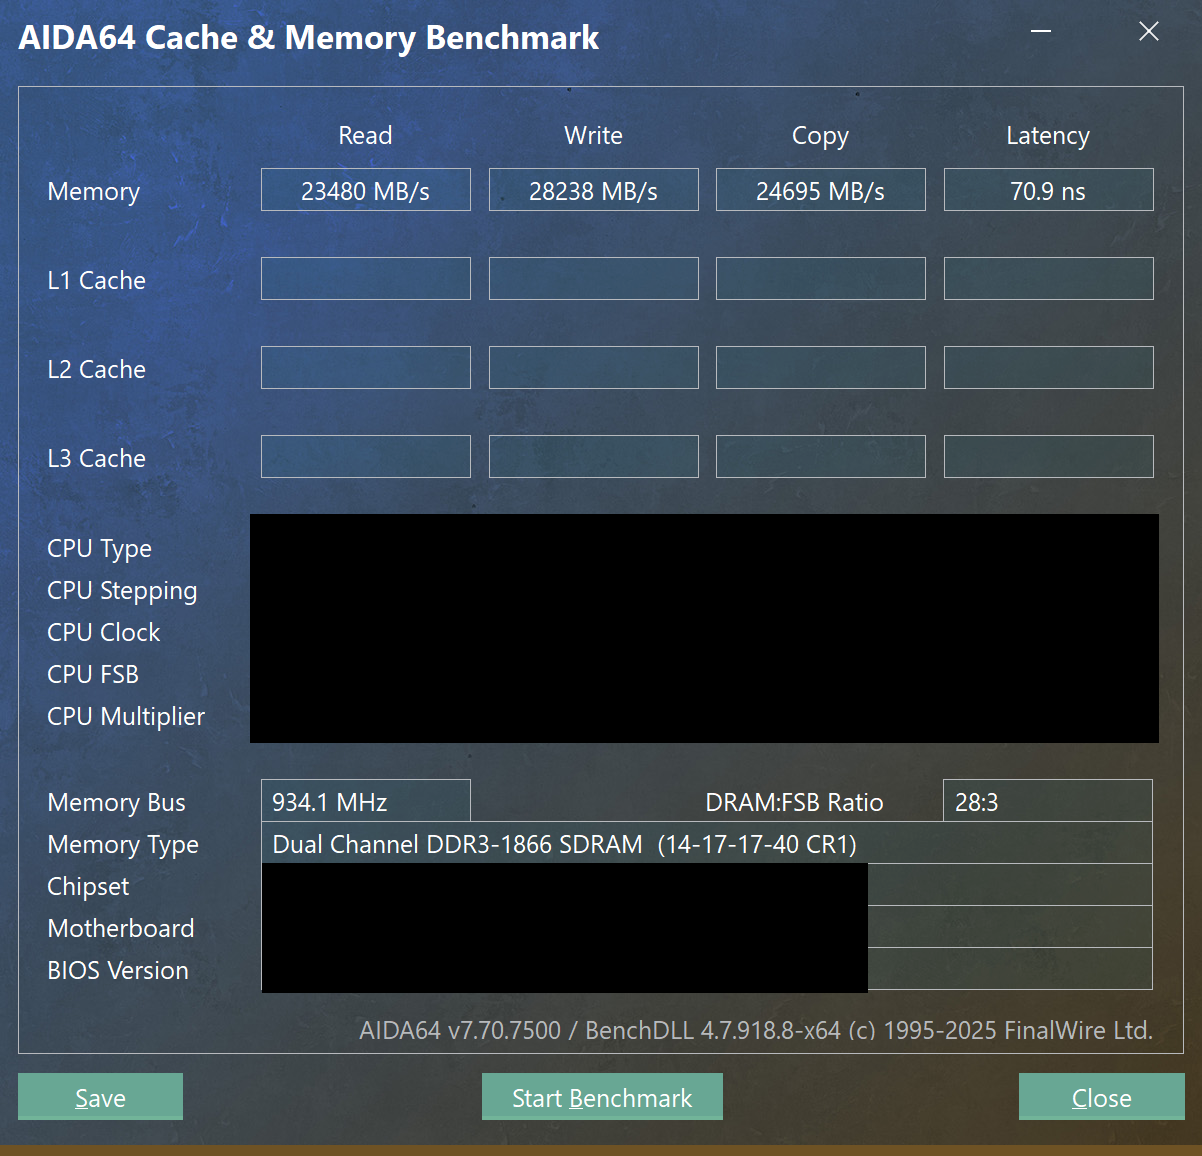
Task: Click the CPU Stepping label
Action: click(122, 591)
